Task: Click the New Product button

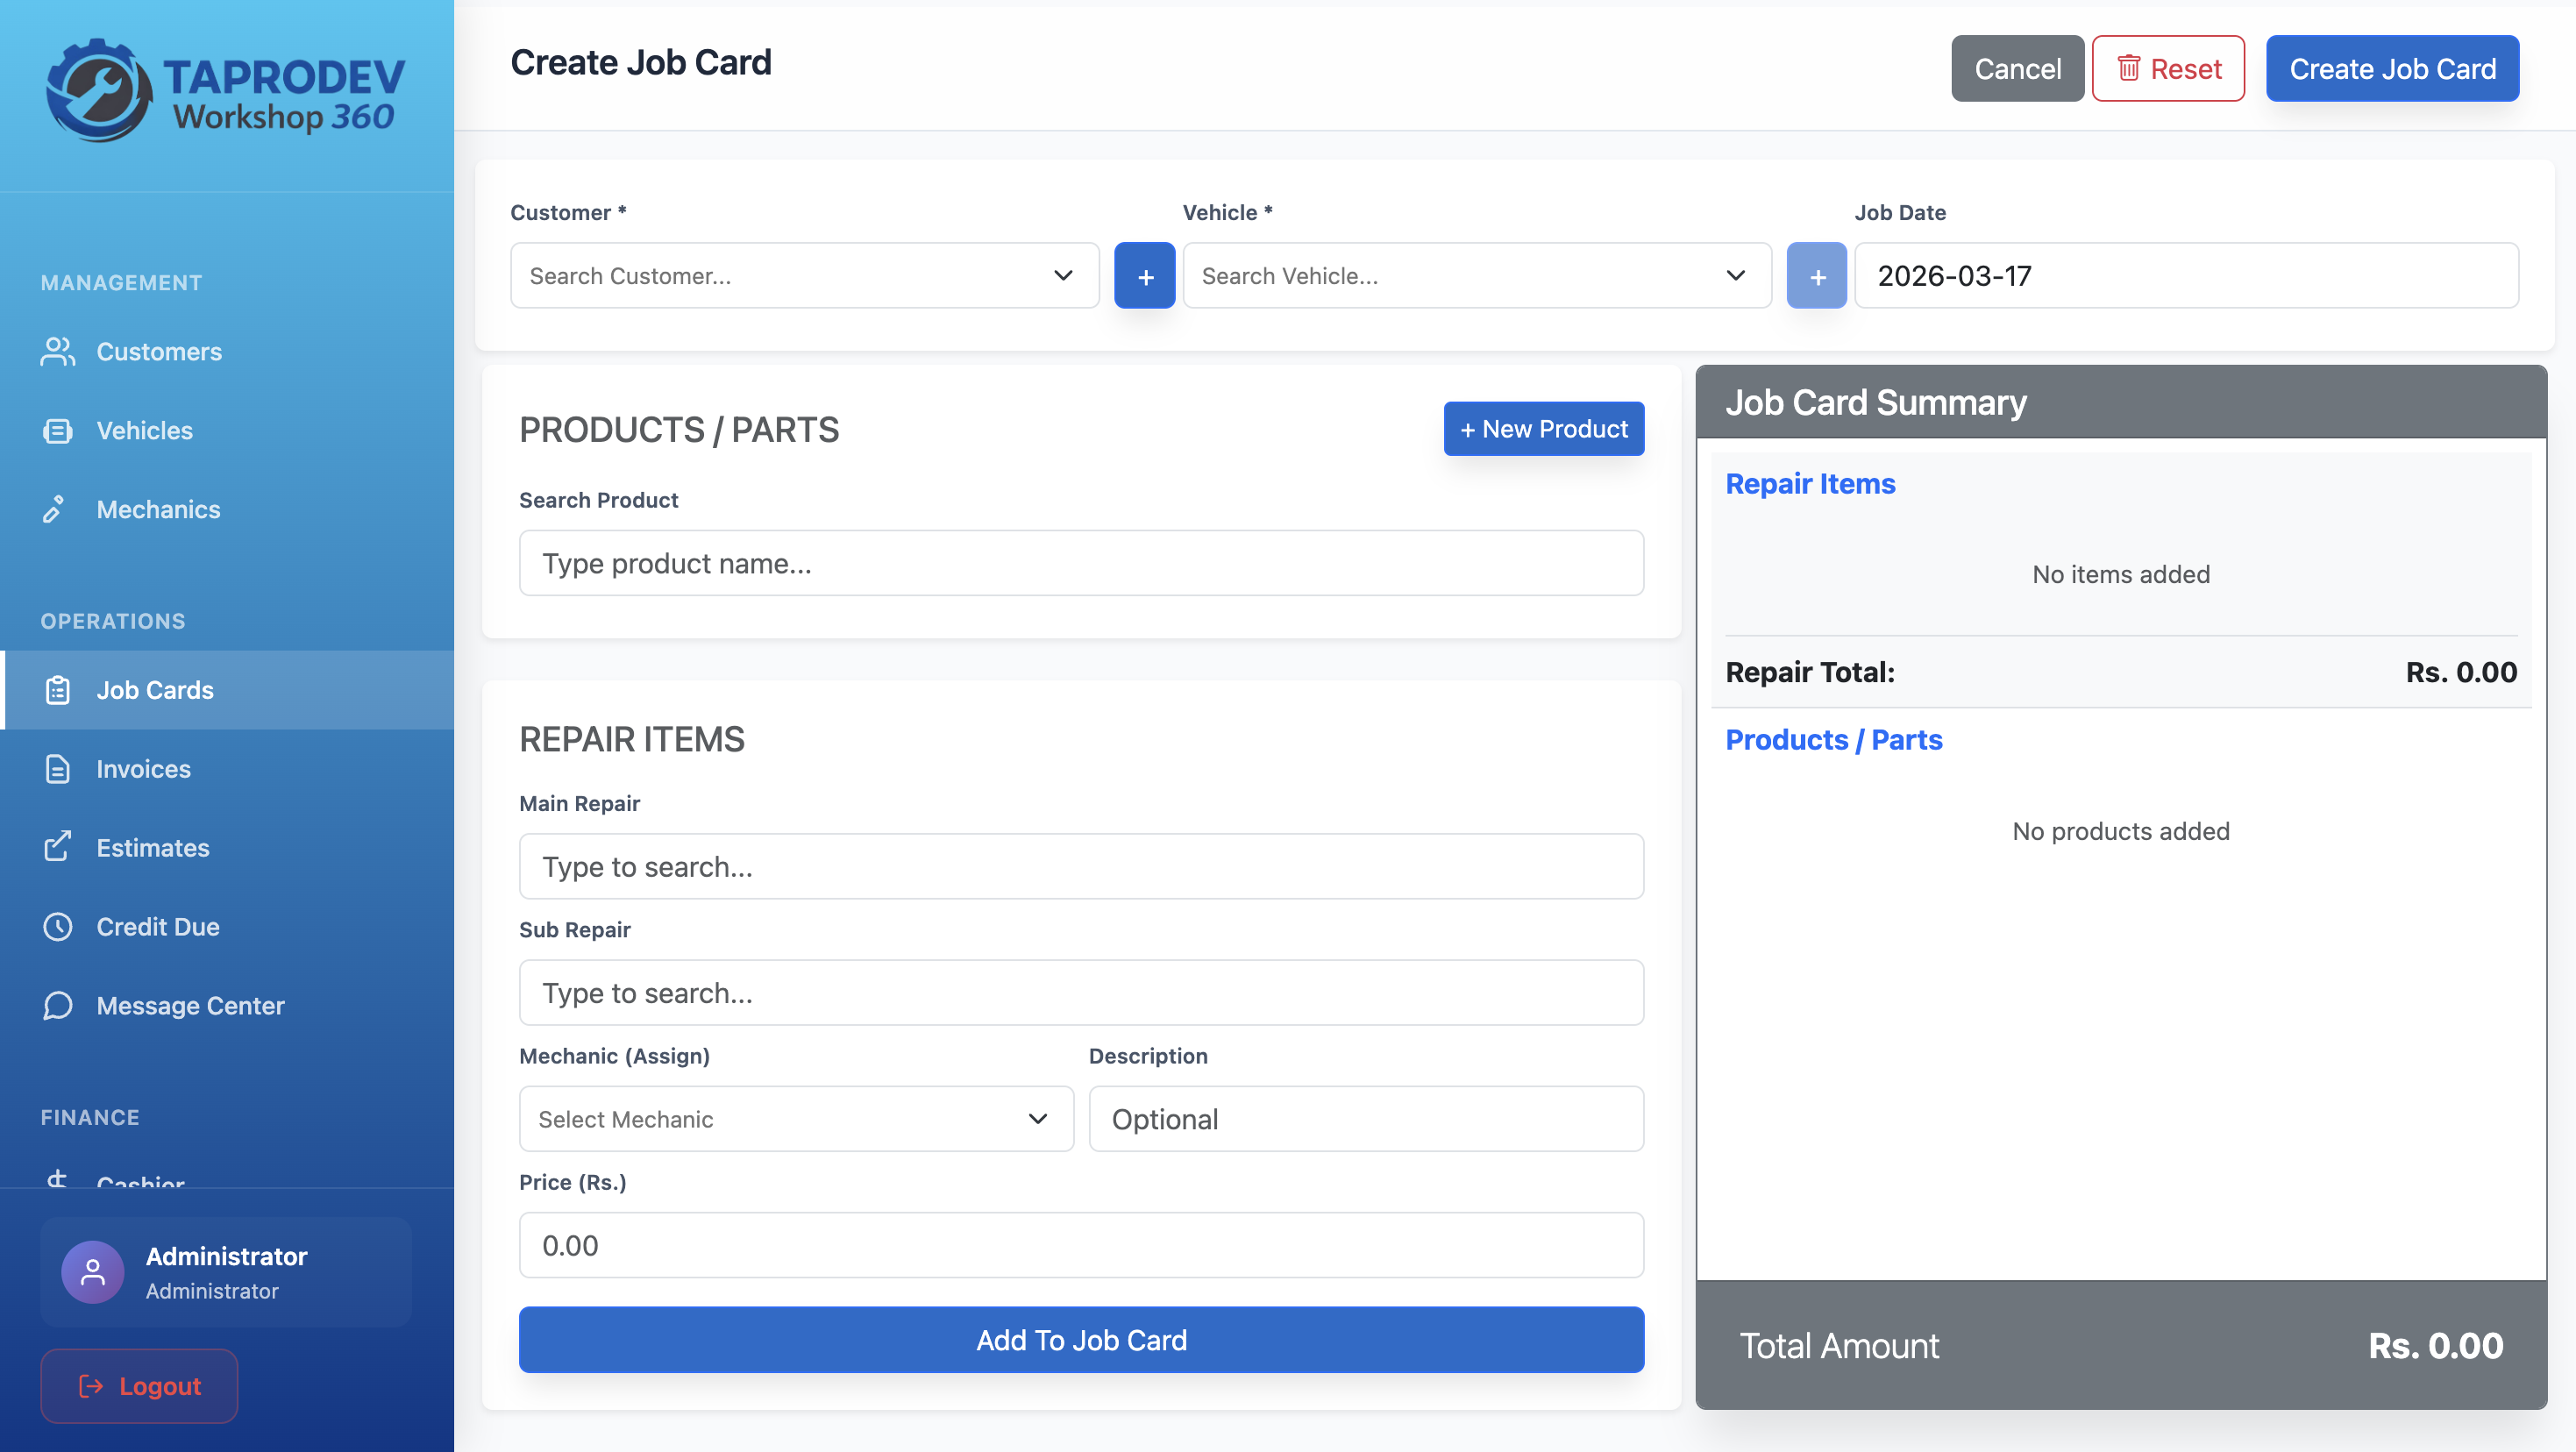Action: 1543,428
